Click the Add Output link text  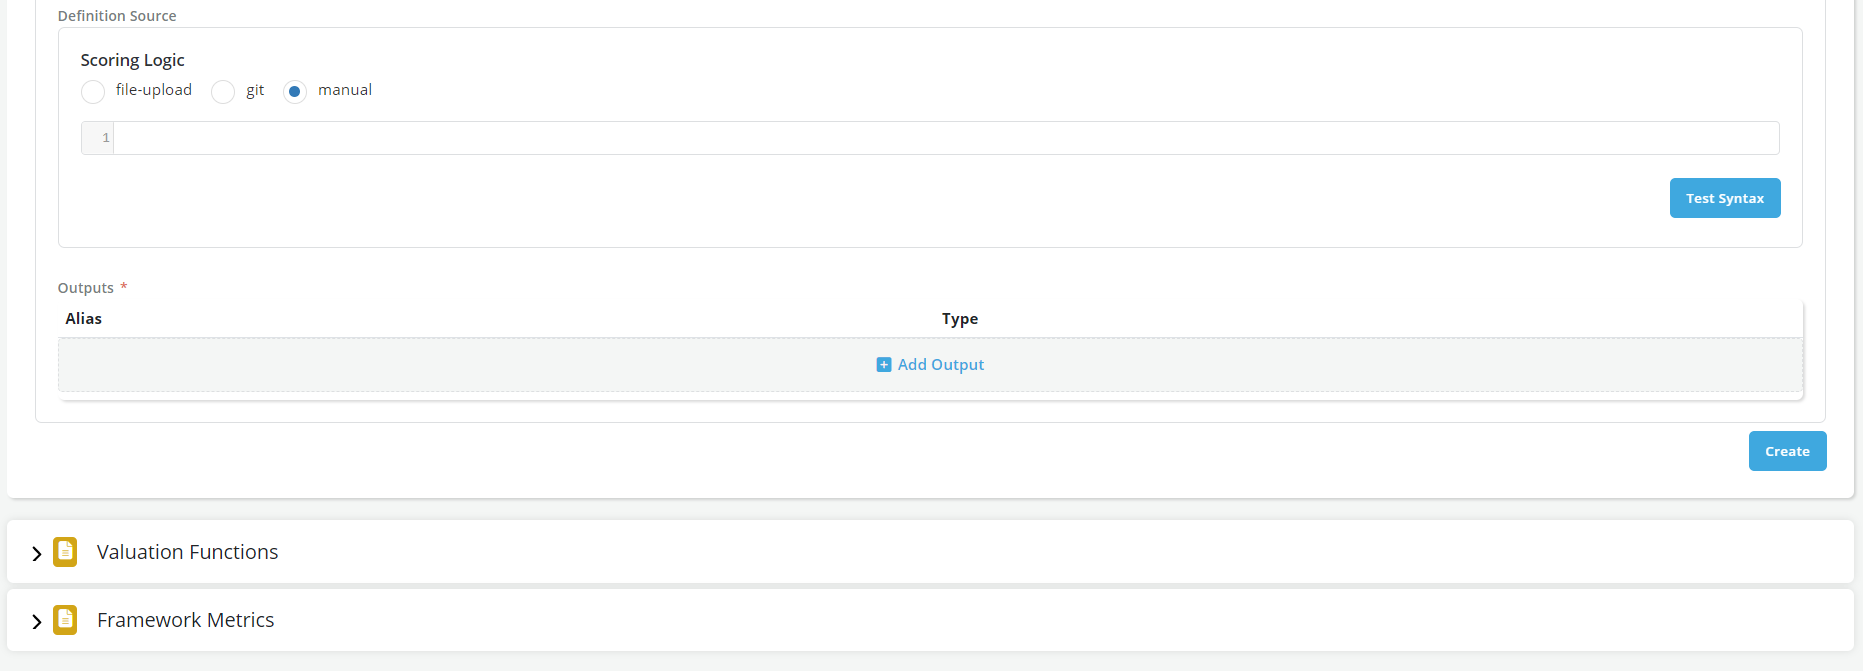point(941,365)
